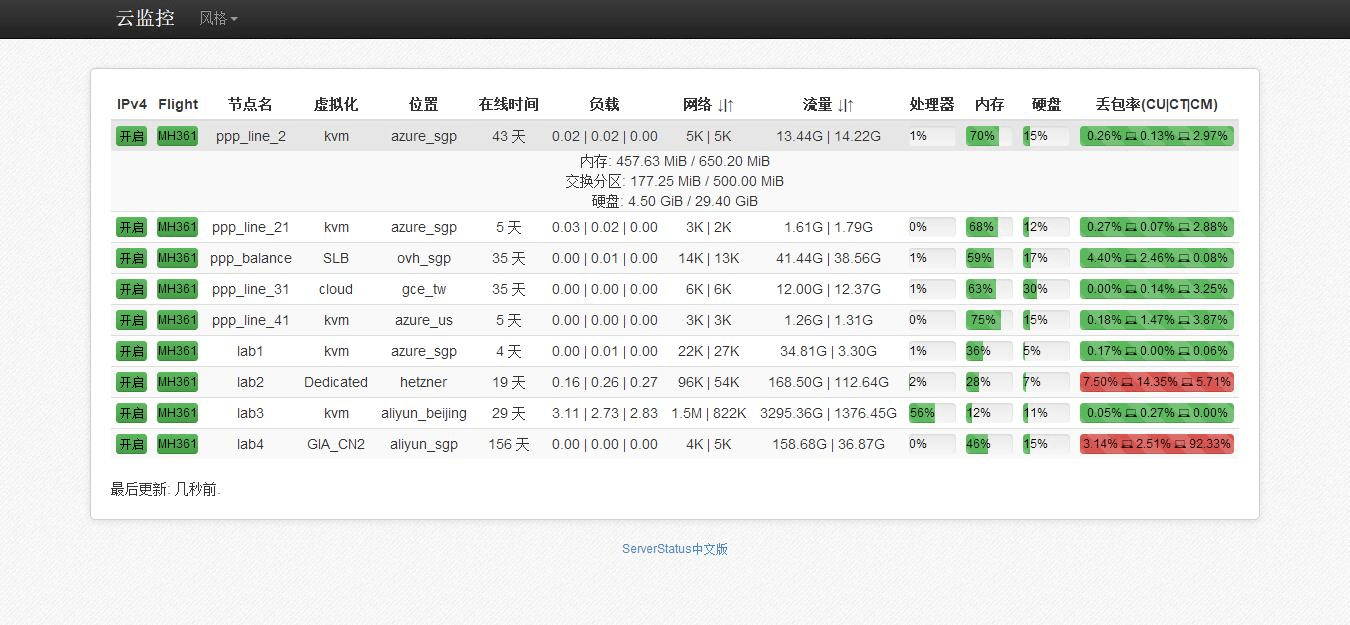Click the 开启 status icon for lab3

point(131,413)
